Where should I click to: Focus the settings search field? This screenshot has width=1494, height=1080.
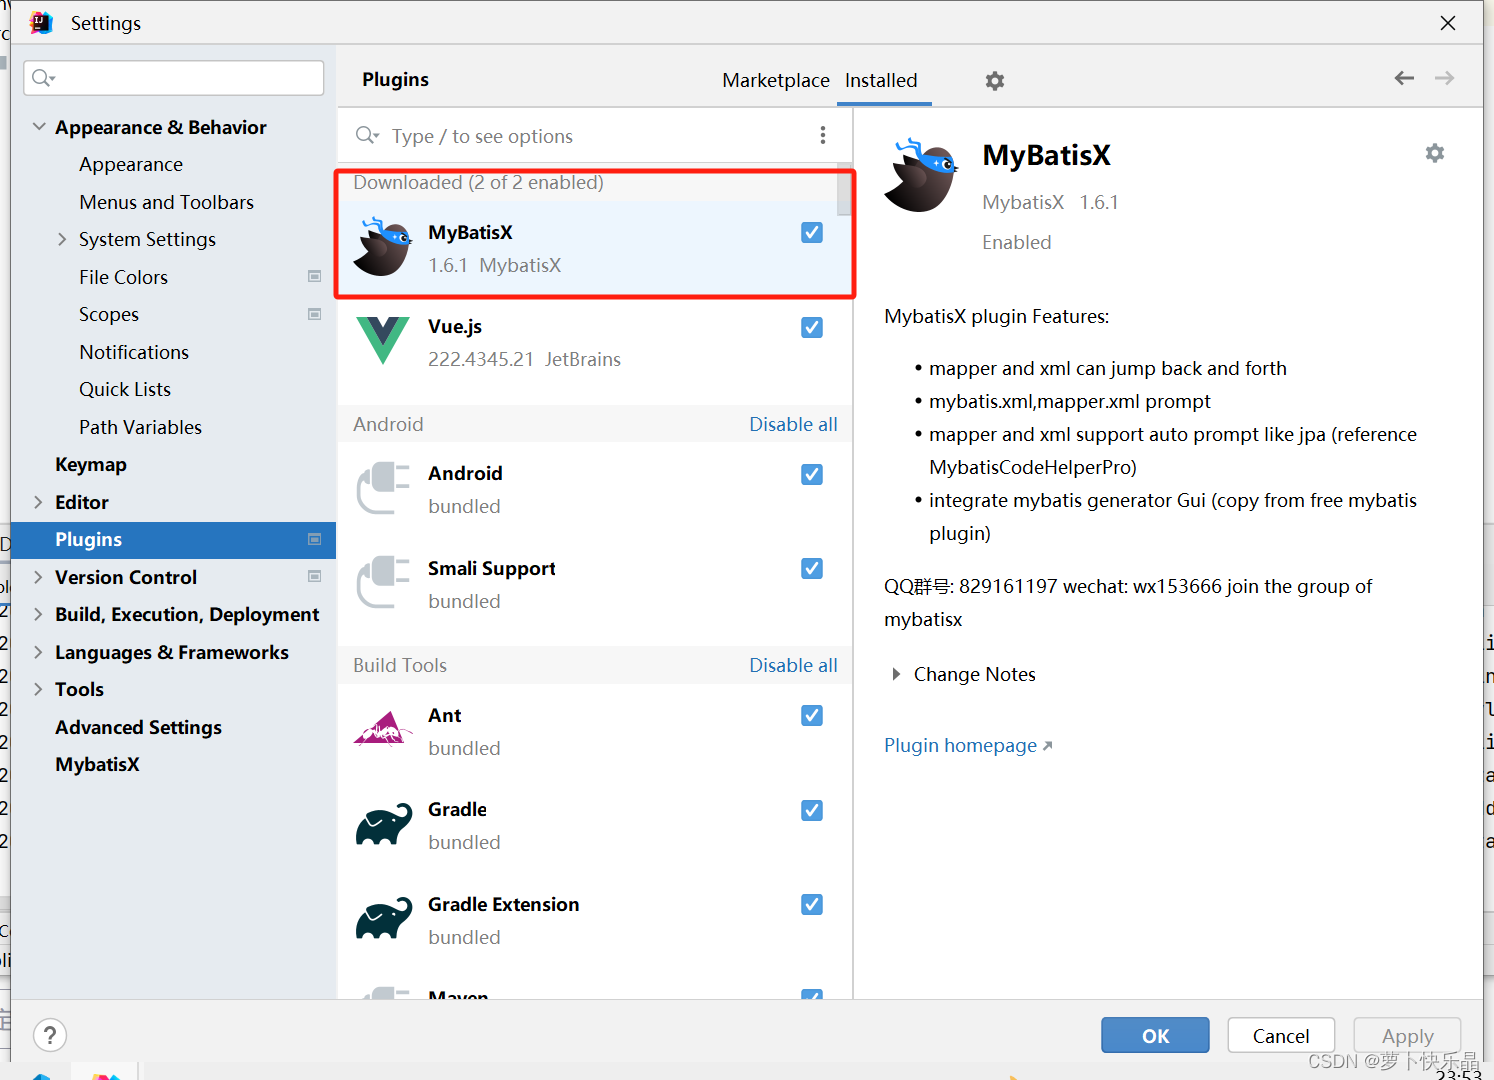point(174,78)
